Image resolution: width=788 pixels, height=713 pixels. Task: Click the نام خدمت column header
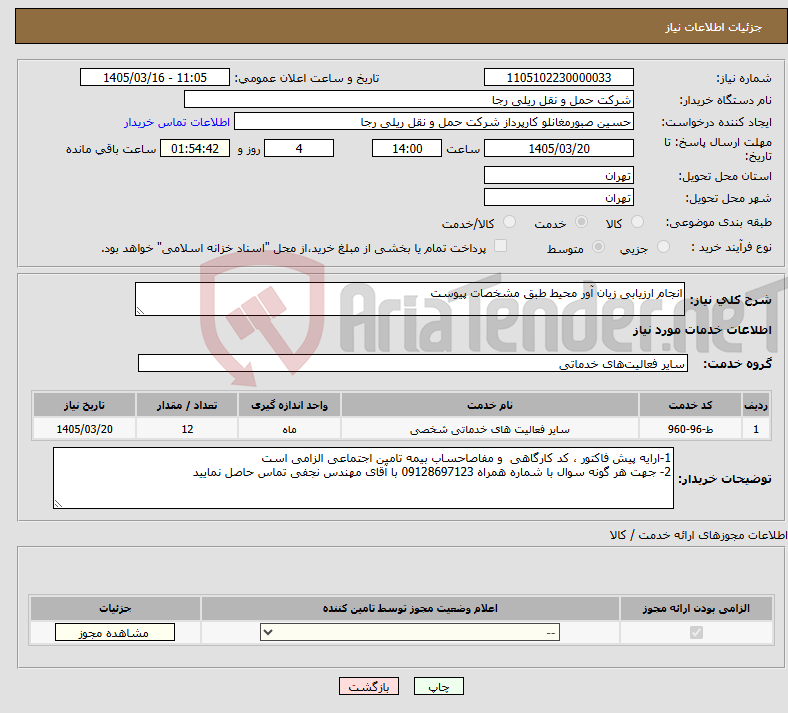click(489, 405)
